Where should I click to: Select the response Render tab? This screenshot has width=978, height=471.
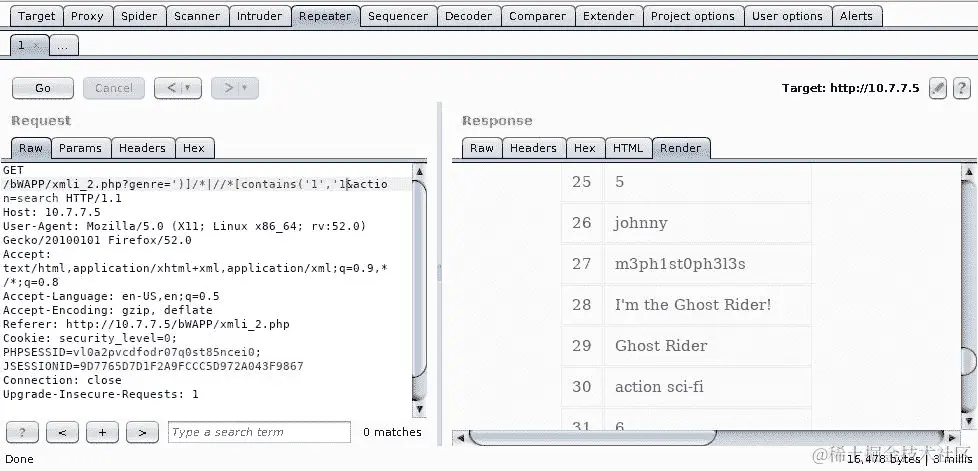pos(680,148)
